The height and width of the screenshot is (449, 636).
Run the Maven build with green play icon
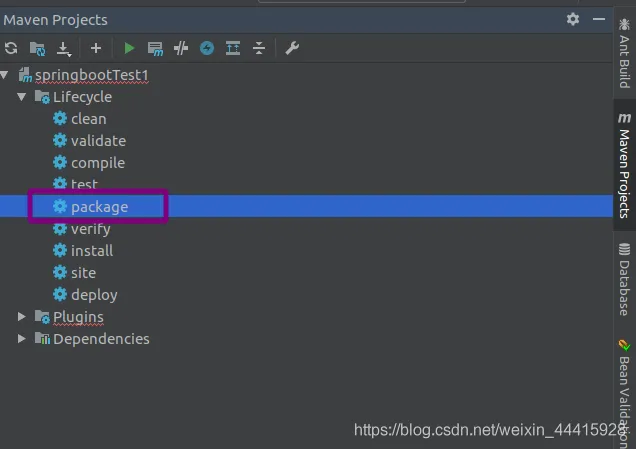click(x=129, y=48)
